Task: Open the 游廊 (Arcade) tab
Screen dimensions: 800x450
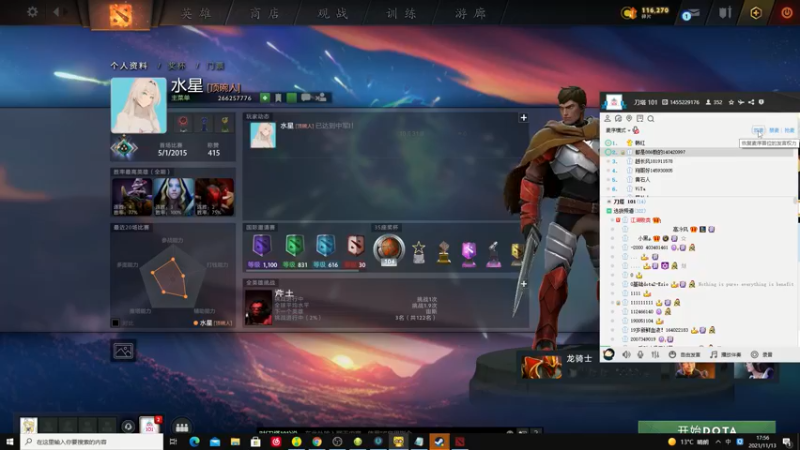Action: (x=470, y=13)
